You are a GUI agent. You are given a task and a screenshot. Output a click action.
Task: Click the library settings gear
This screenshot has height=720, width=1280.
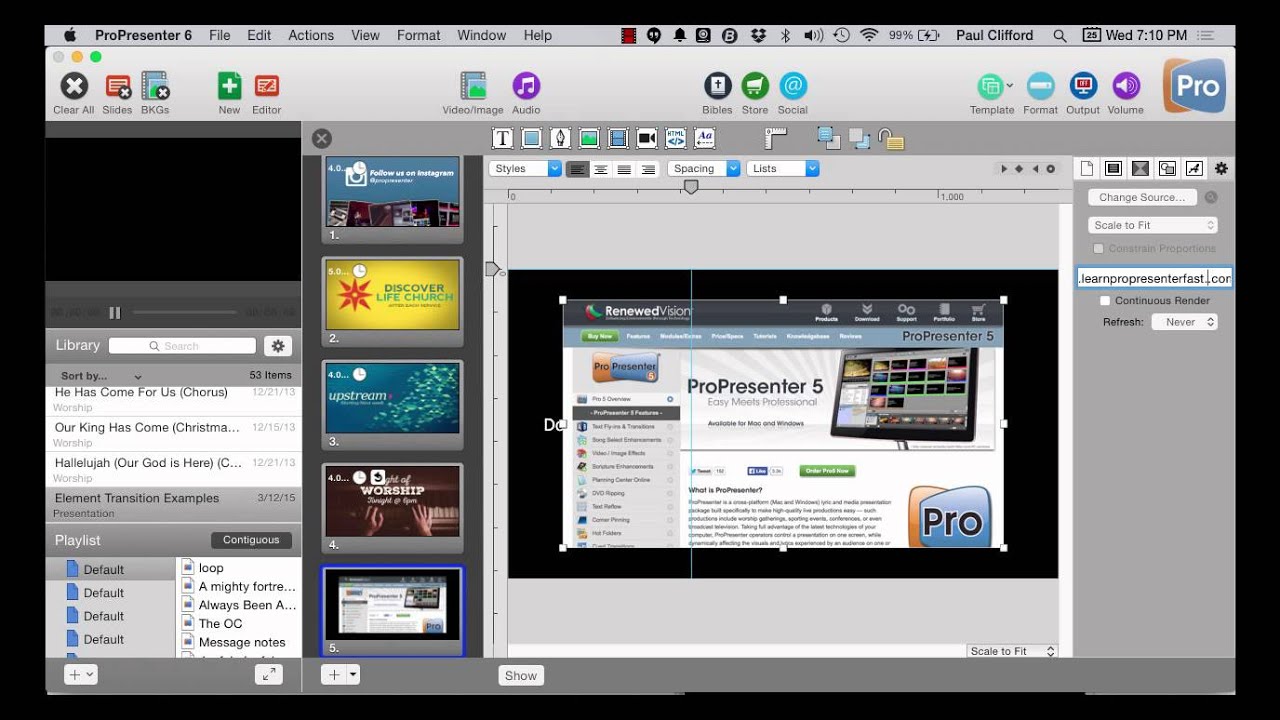tap(278, 346)
